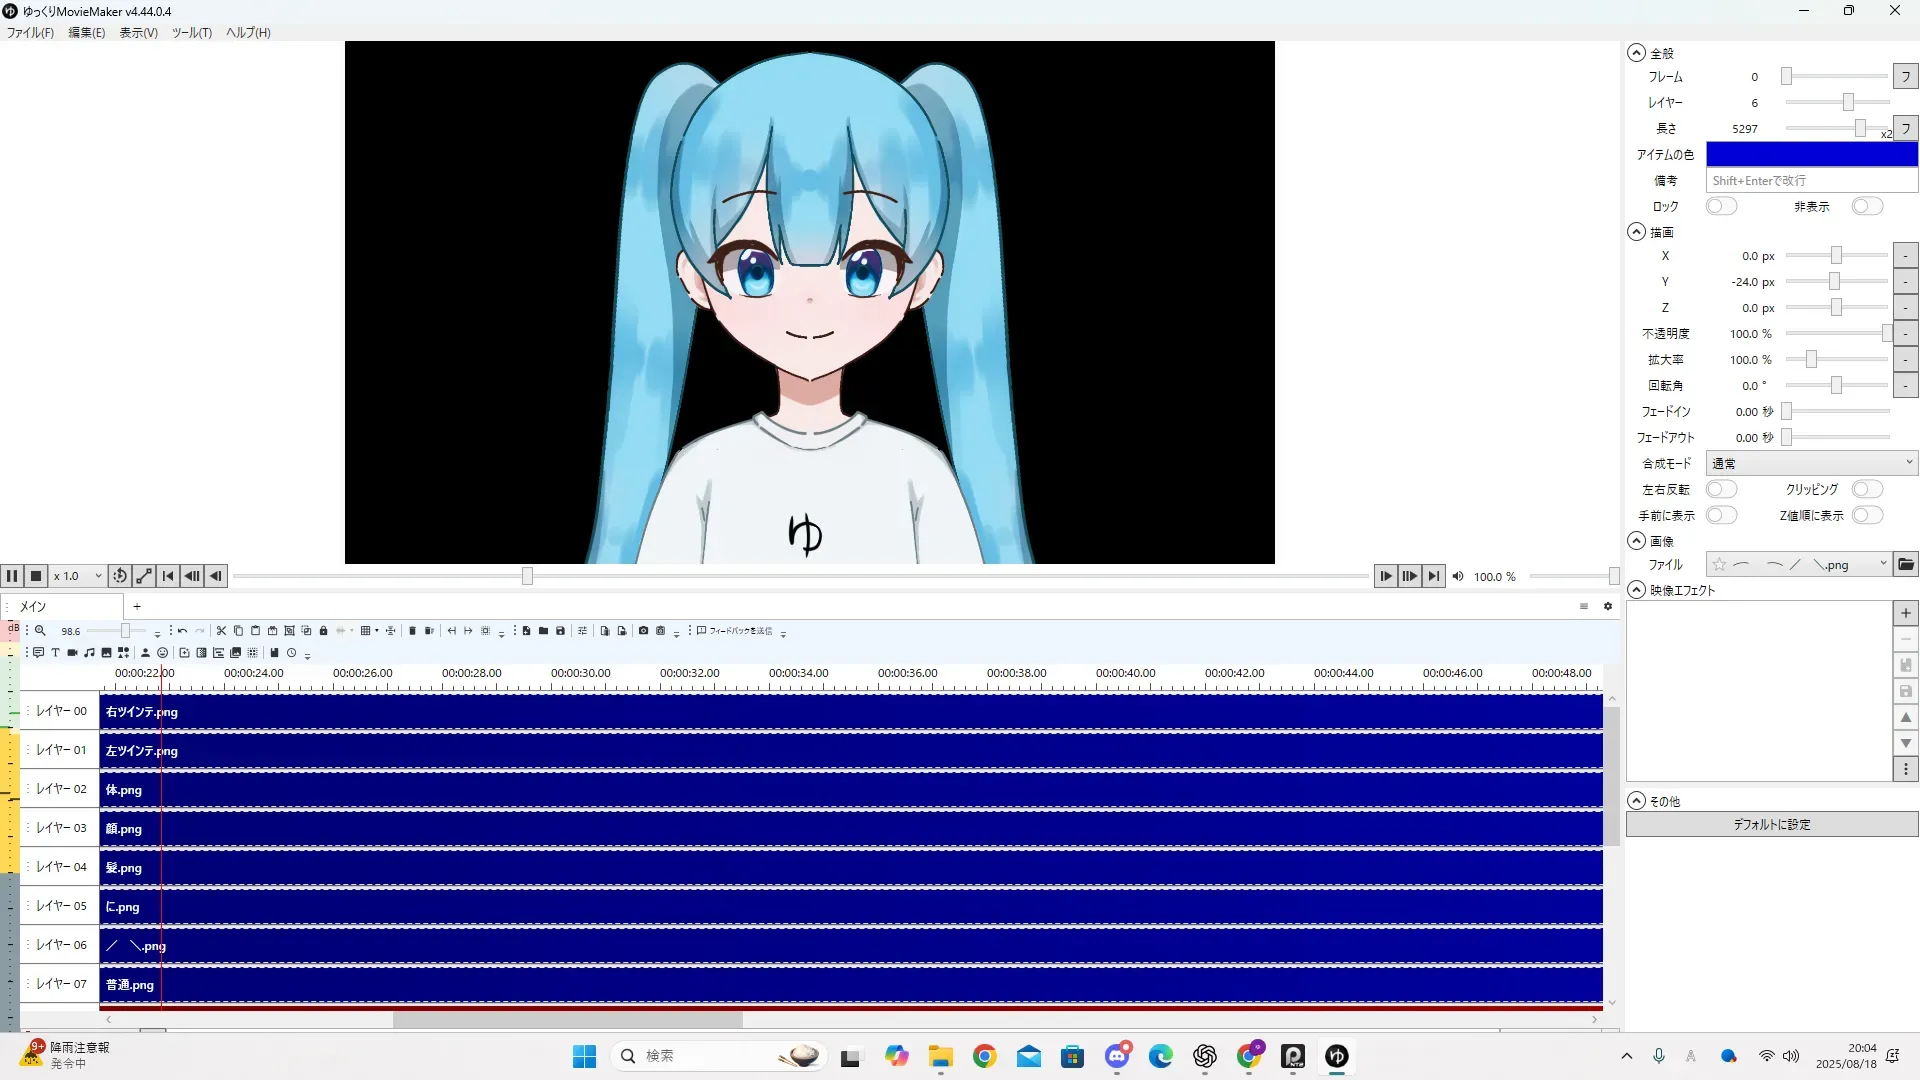Click the デフォルトに設定 button
This screenshot has width=1920, height=1080.
point(1771,824)
